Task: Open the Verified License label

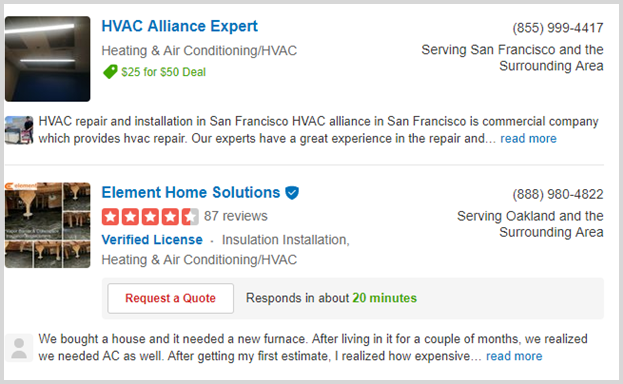Action: coord(152,240)
